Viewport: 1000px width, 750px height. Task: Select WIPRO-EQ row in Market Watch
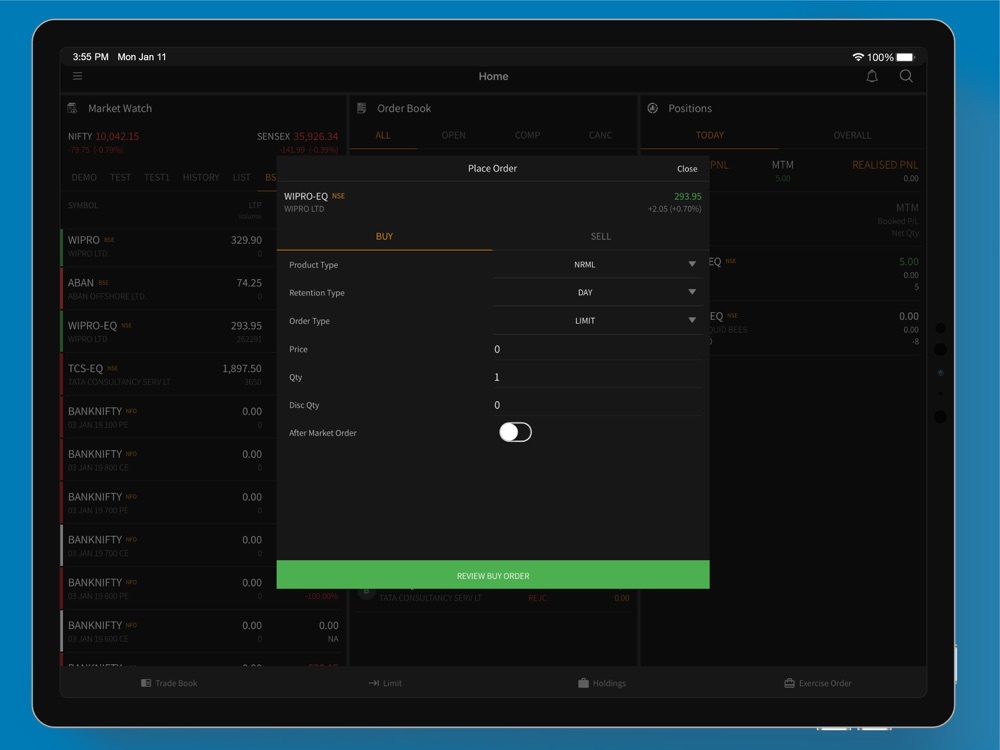pos(168,331)
